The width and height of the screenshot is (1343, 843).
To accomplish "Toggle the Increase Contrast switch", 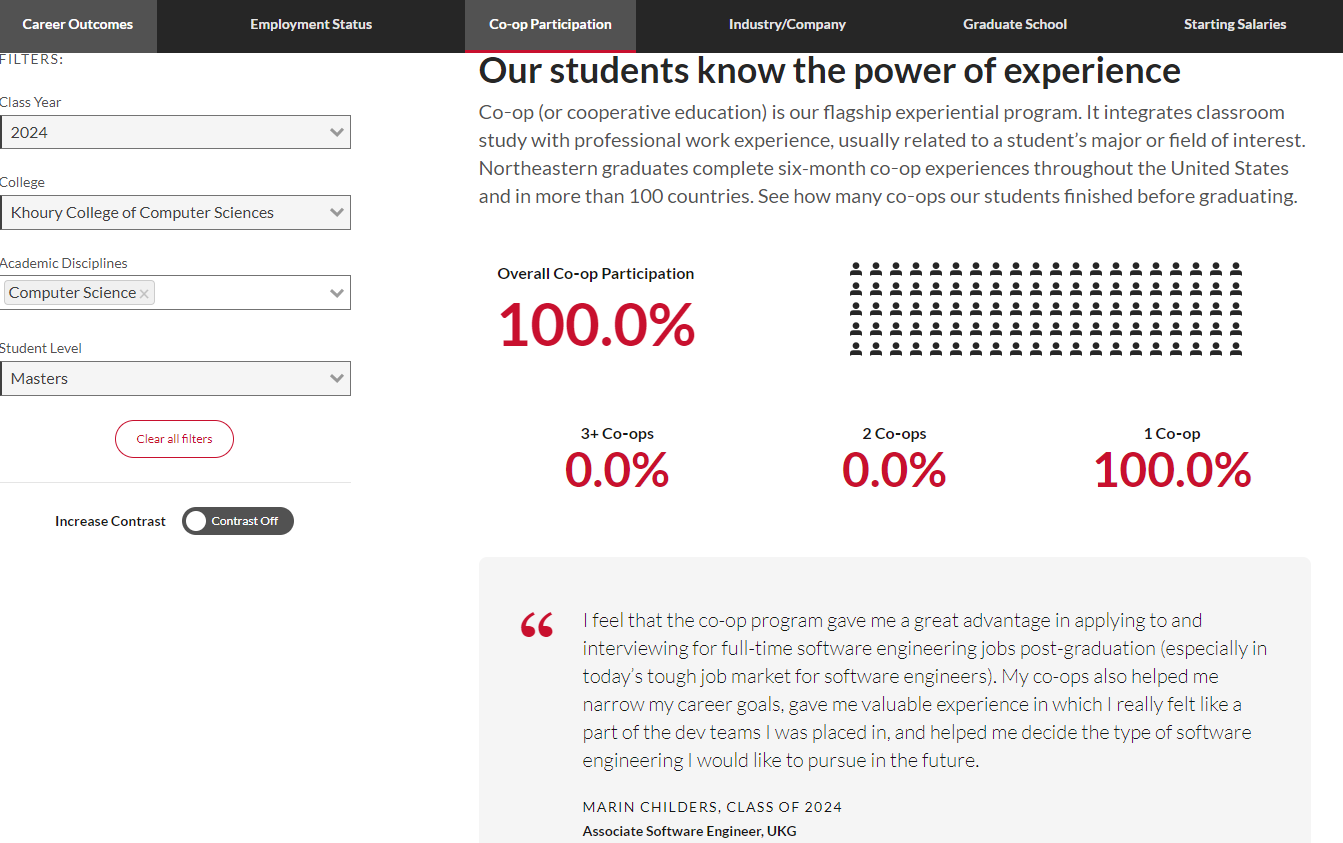I will coord(238,521).
